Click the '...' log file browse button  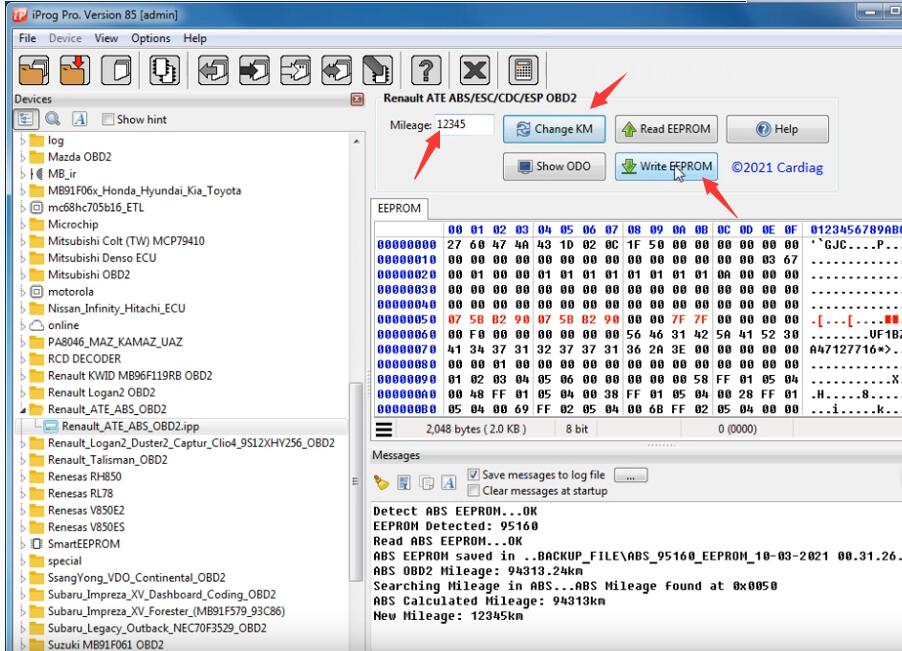click(x=630, y=476)
